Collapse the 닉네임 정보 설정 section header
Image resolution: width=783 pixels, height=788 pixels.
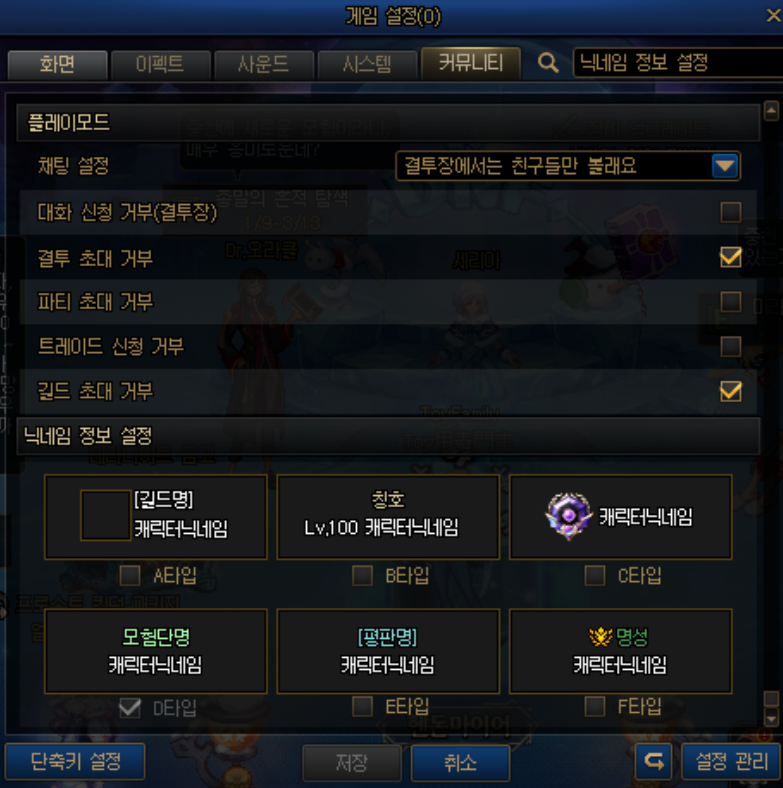(388, 436)
